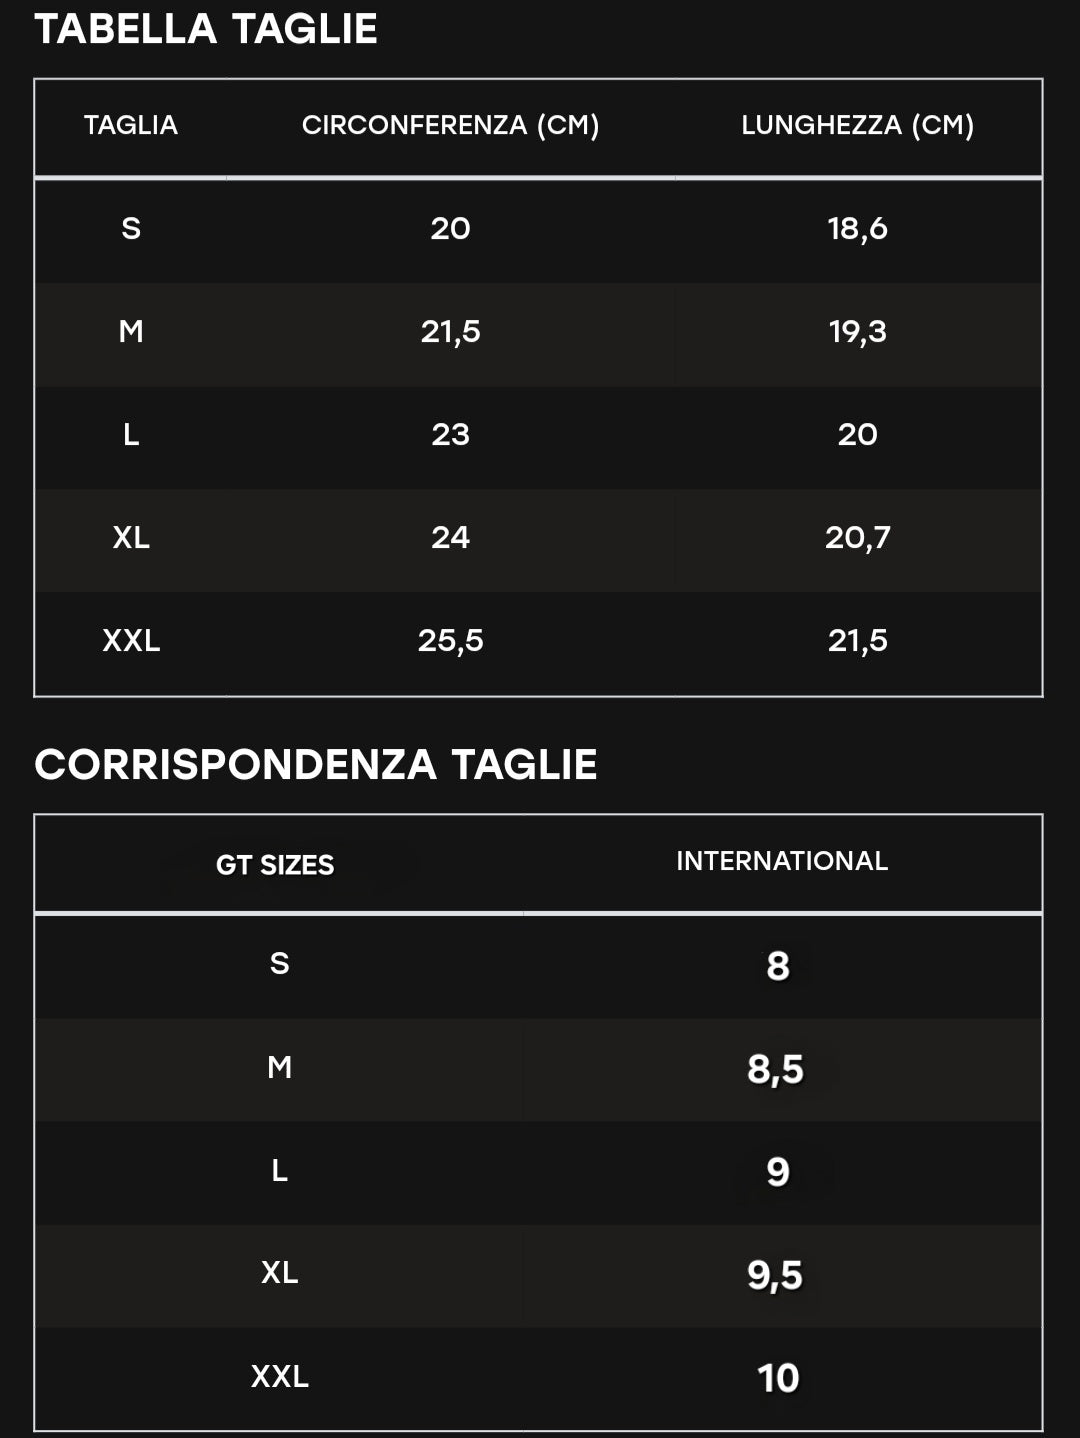The height and width of the screenshot is (1438, 1080).
Task: Select international size 8 cell
Action: 778,966
